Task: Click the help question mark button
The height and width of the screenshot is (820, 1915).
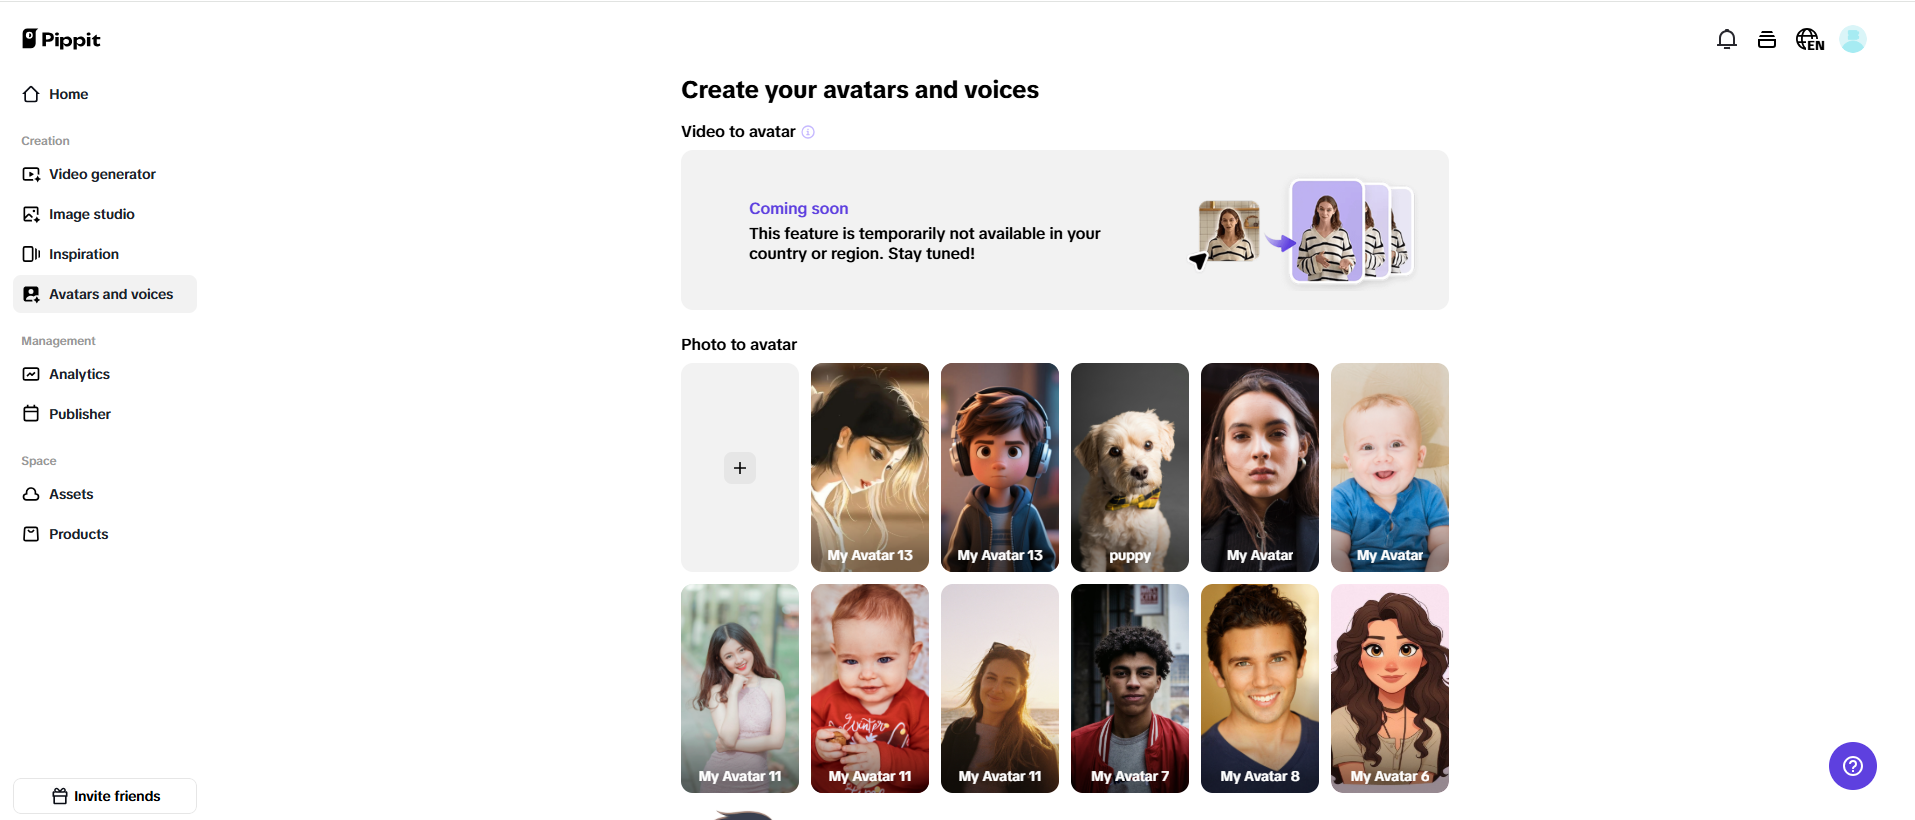Action: [1852, 766]
